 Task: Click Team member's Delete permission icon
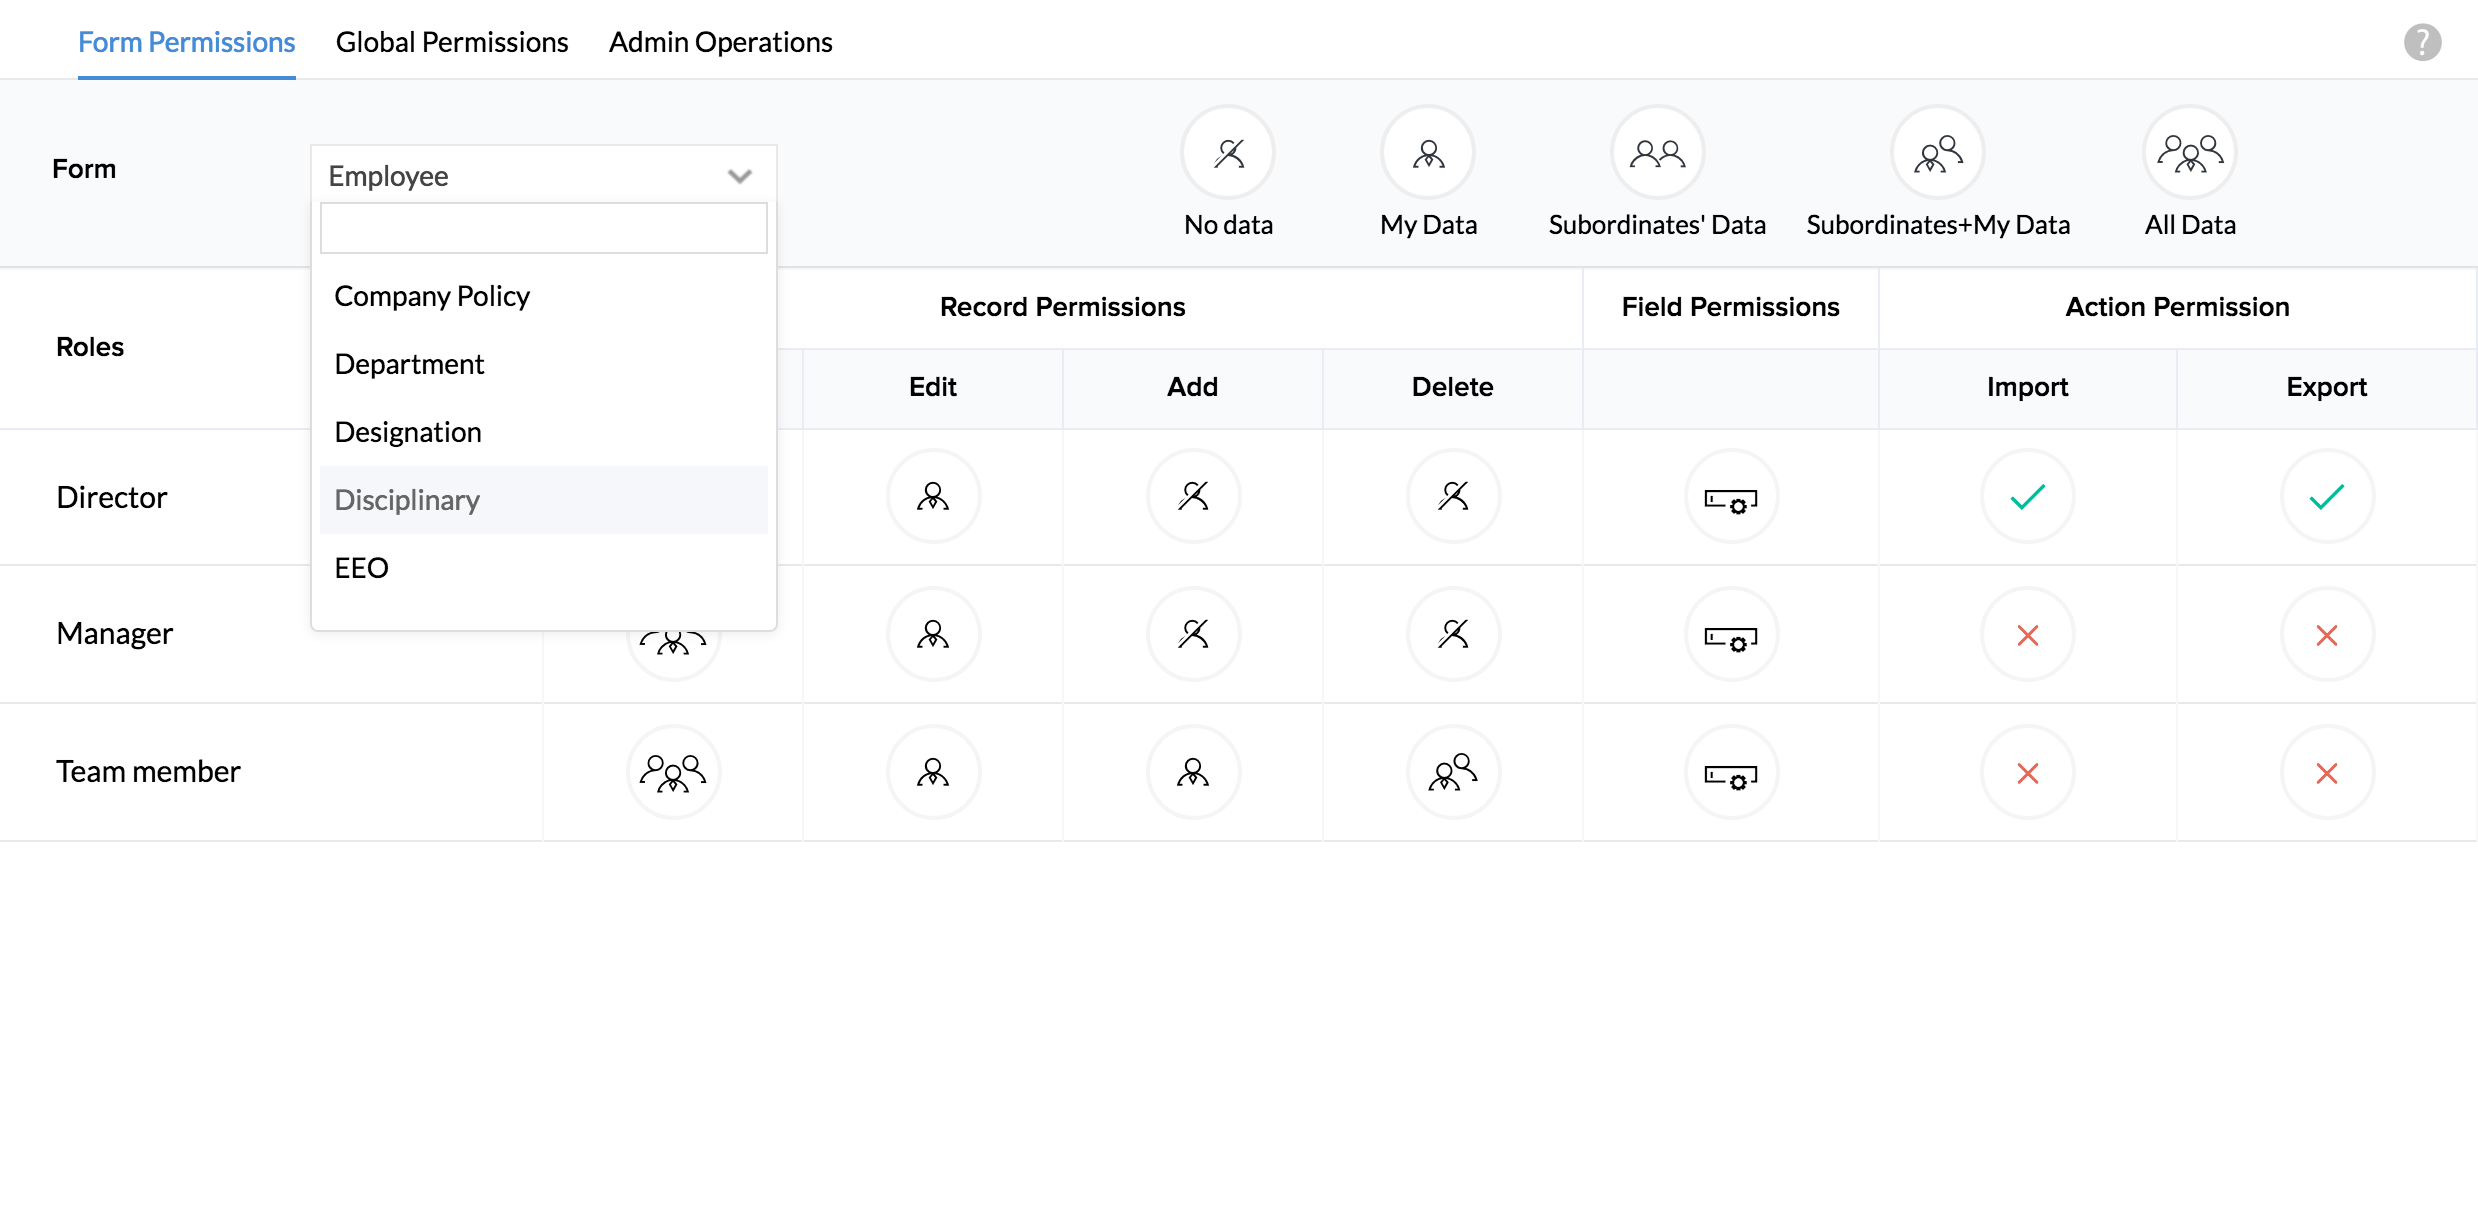coord(1453,772)
